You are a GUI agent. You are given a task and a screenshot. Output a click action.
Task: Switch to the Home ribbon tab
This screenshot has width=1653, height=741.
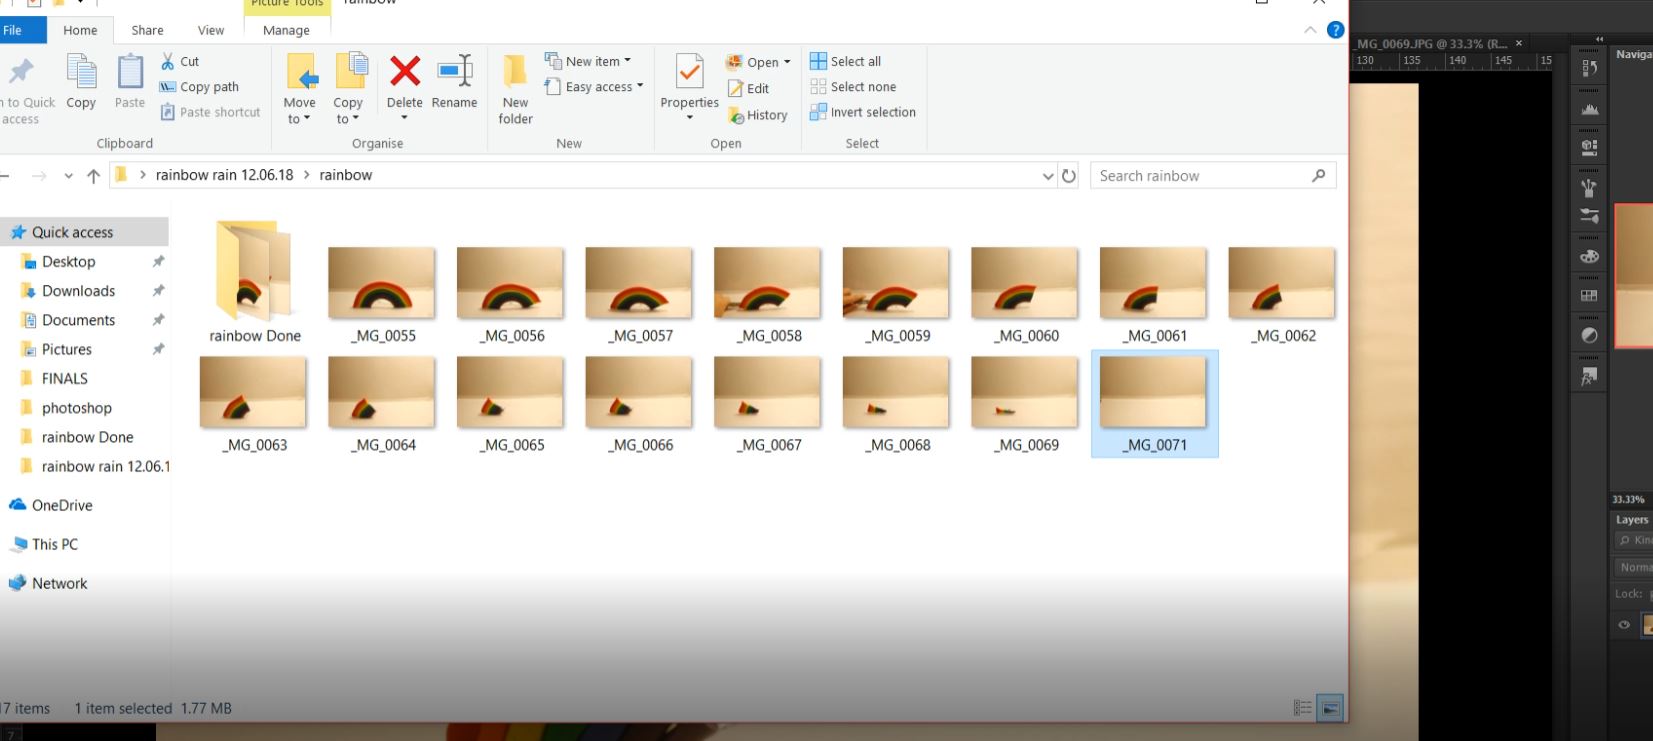coord(81,30)
